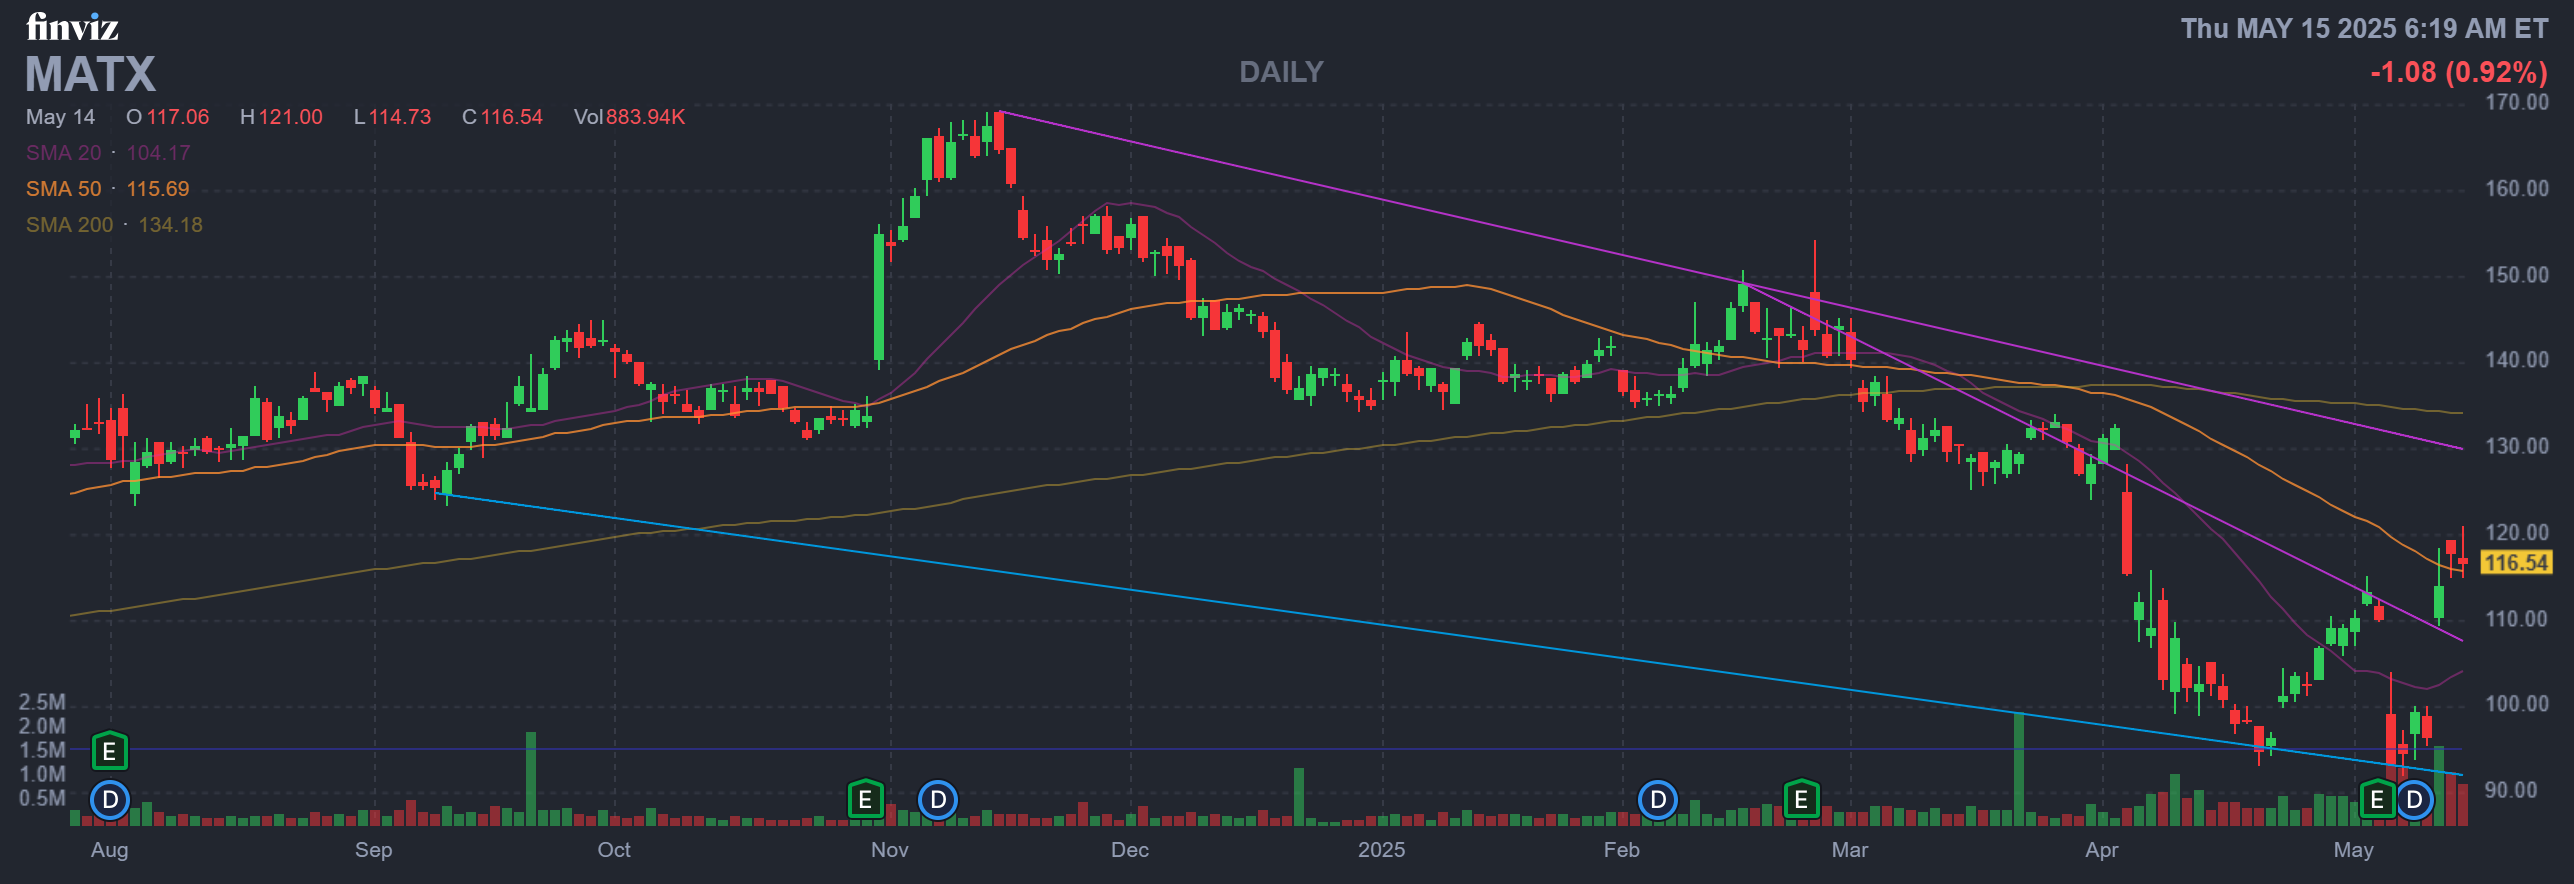
Task: Click the 2.0M volume axis label
Action: click(42, 726)
